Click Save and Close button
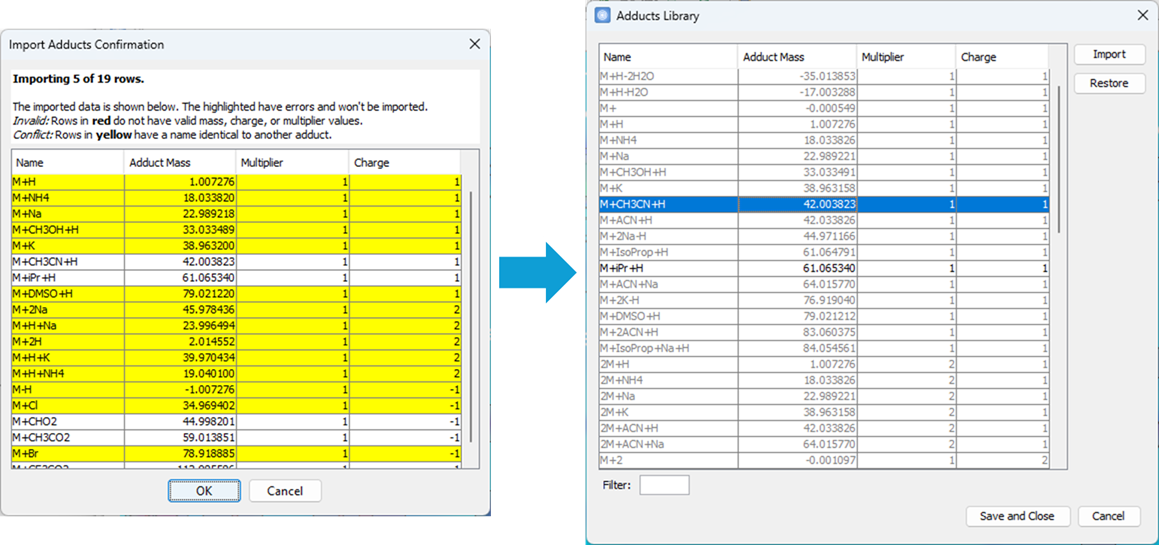This screenshot has width=1159, height=545. (1017, 516)
